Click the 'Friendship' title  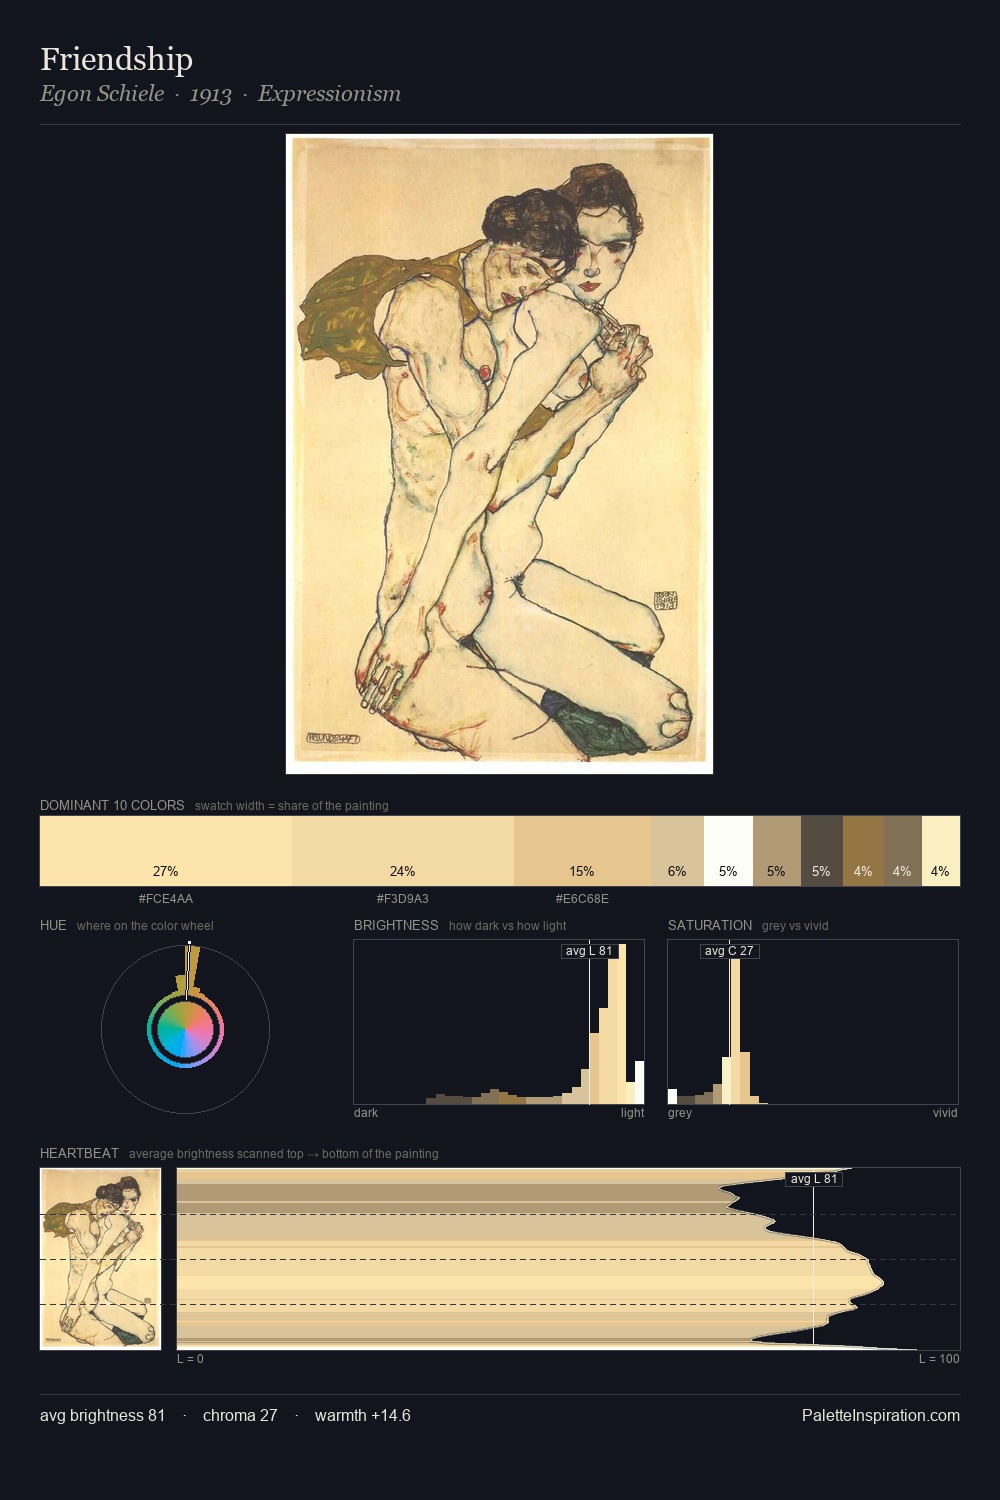[x=116, y=59]
